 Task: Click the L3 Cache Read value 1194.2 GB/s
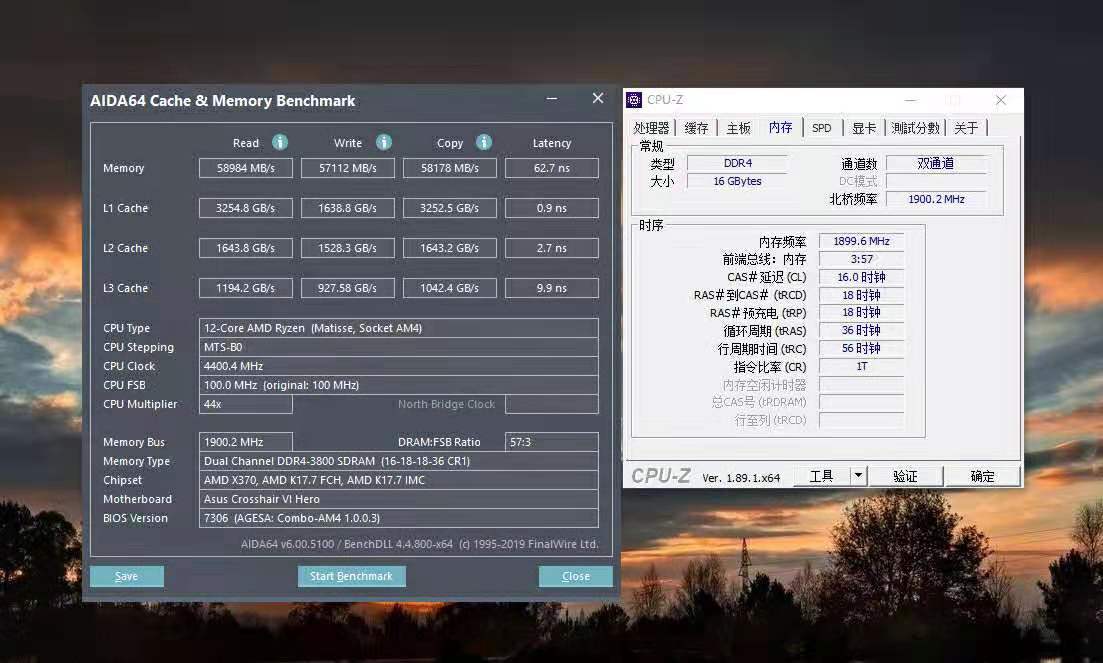(246, 288)
